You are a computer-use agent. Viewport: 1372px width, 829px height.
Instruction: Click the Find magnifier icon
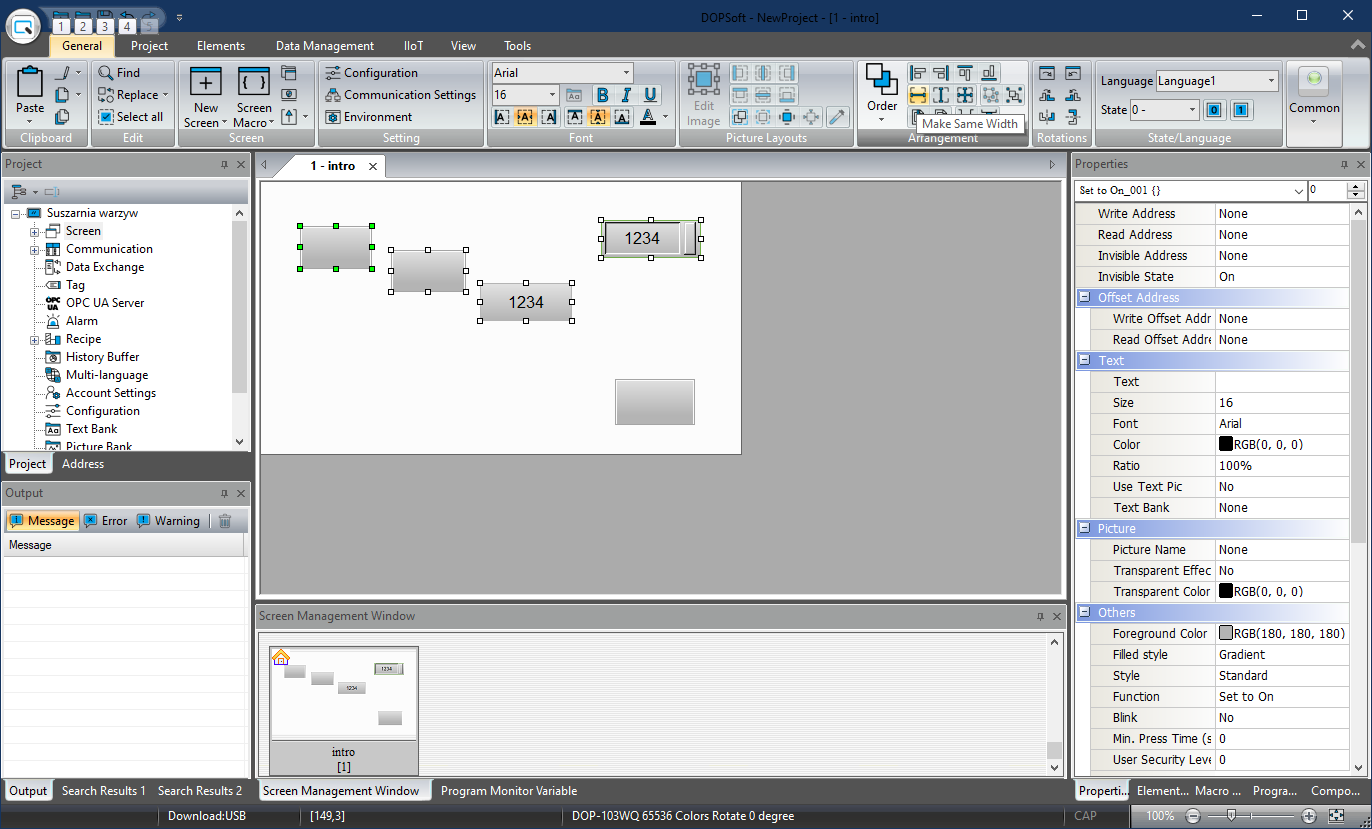[107, 73]
